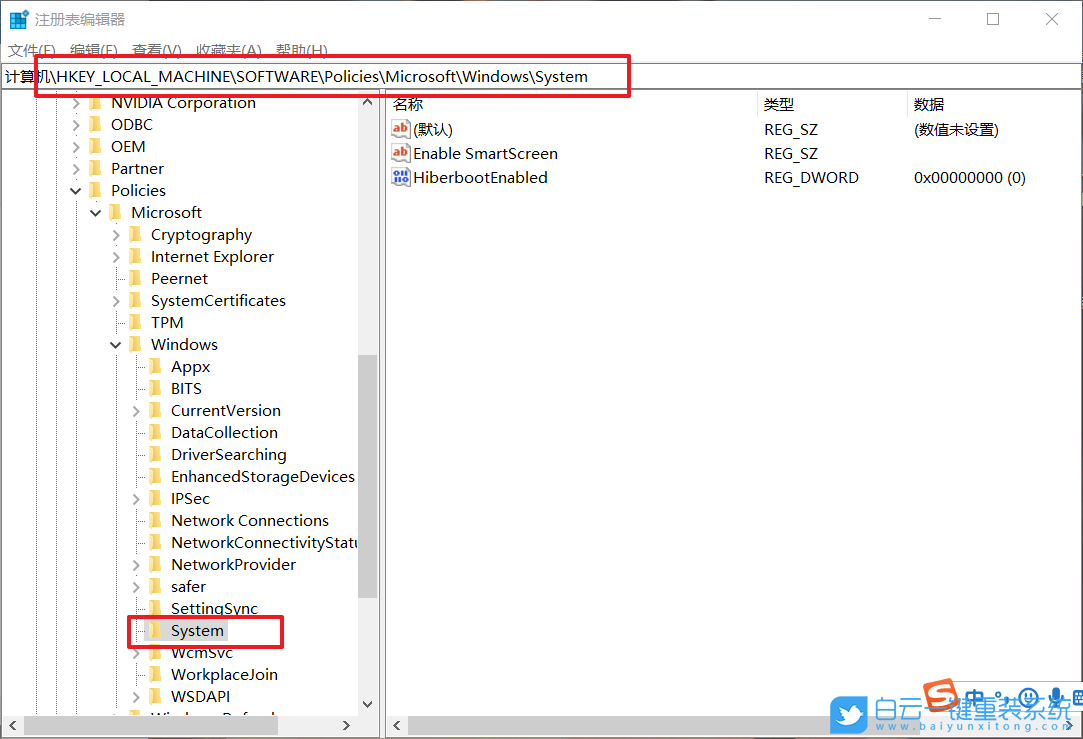Viewport: 1083px width, 739px height.
Task: Click the Windows folder icon
Action: coord(137,344)
